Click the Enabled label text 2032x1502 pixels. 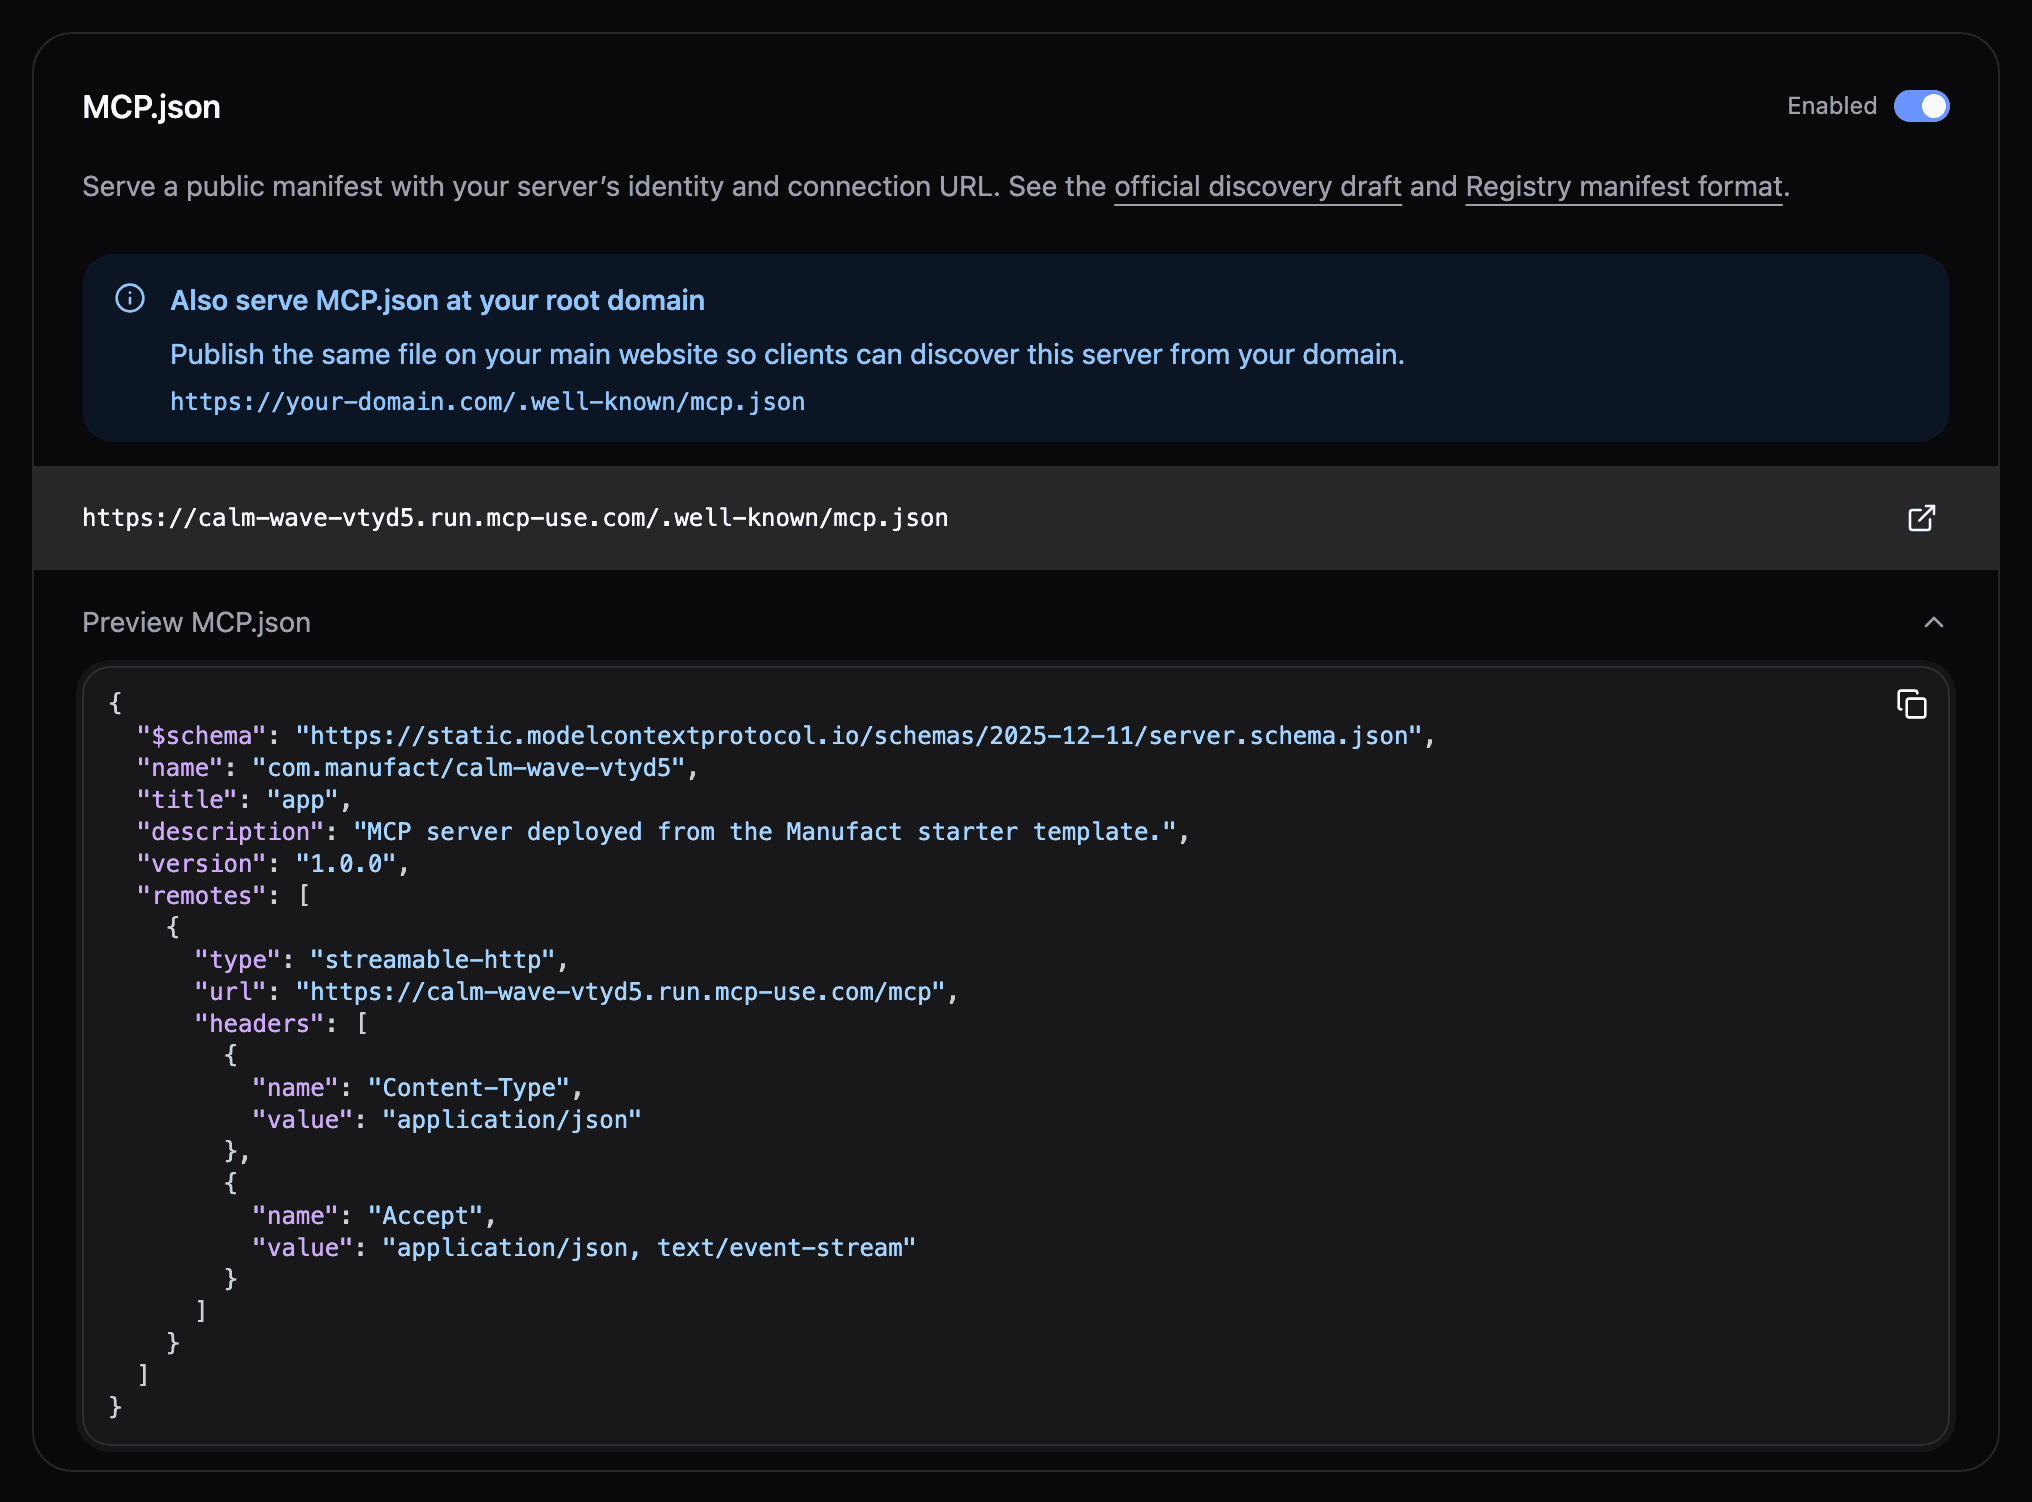tap(1832, 106)
